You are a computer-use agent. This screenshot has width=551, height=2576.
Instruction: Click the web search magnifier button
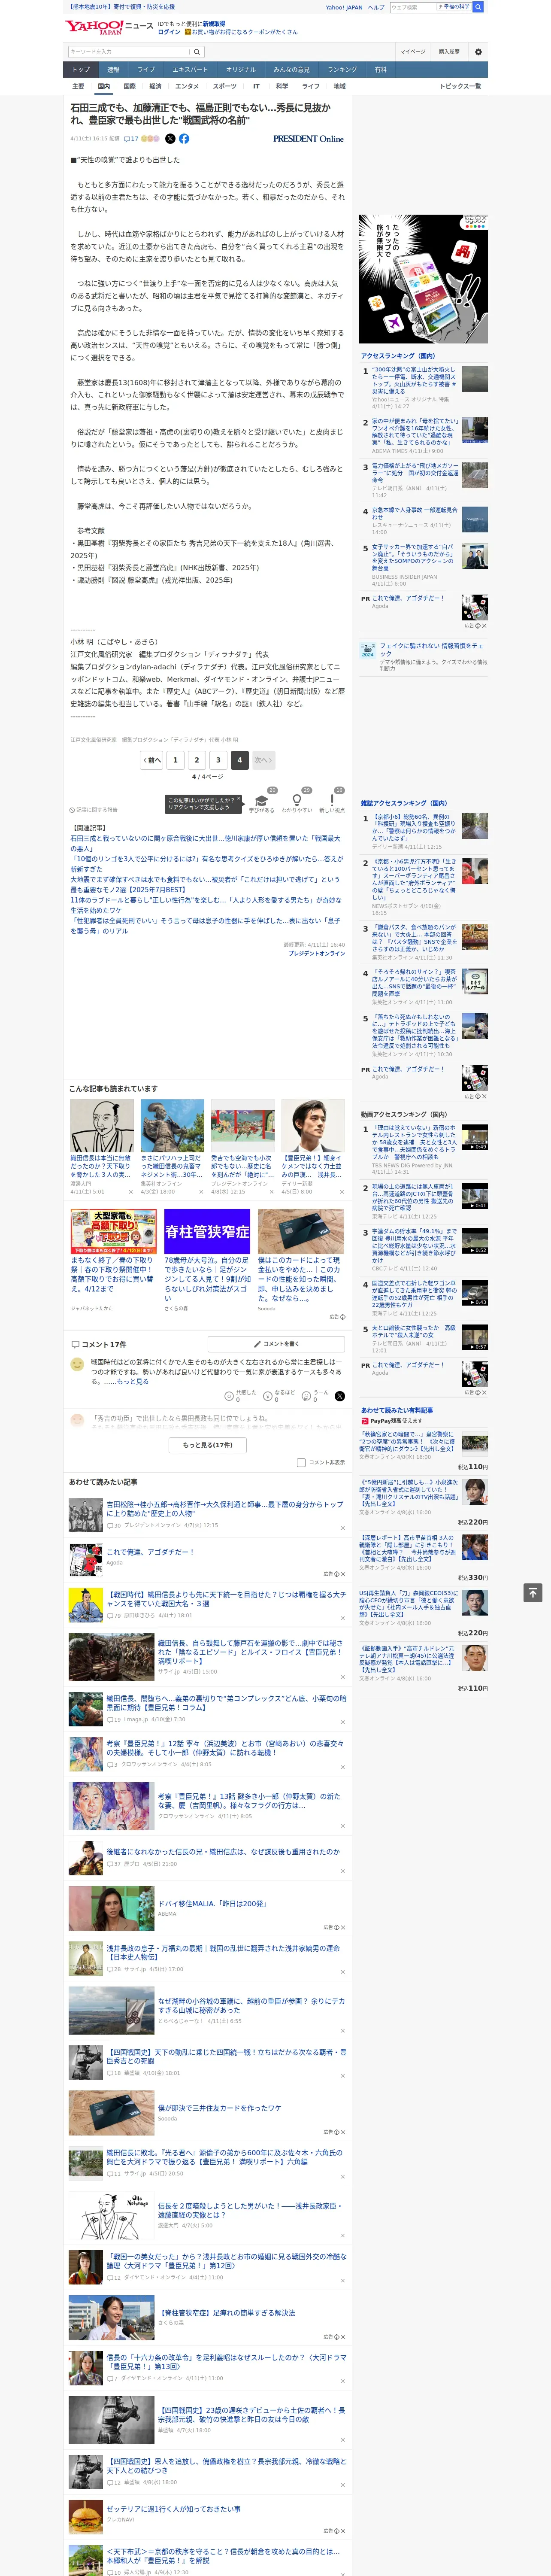coord(478,7)
